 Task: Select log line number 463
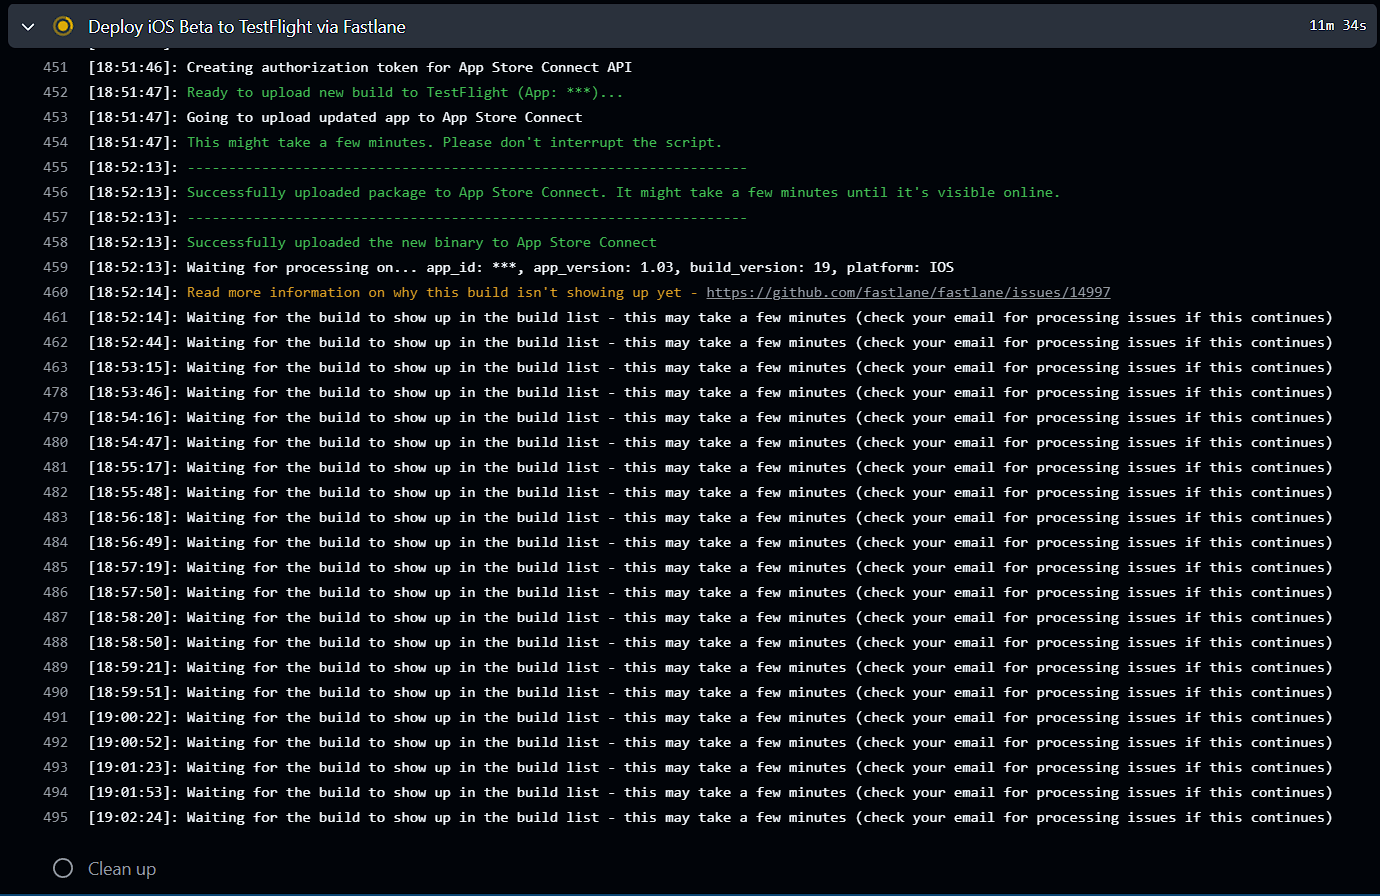56,367
